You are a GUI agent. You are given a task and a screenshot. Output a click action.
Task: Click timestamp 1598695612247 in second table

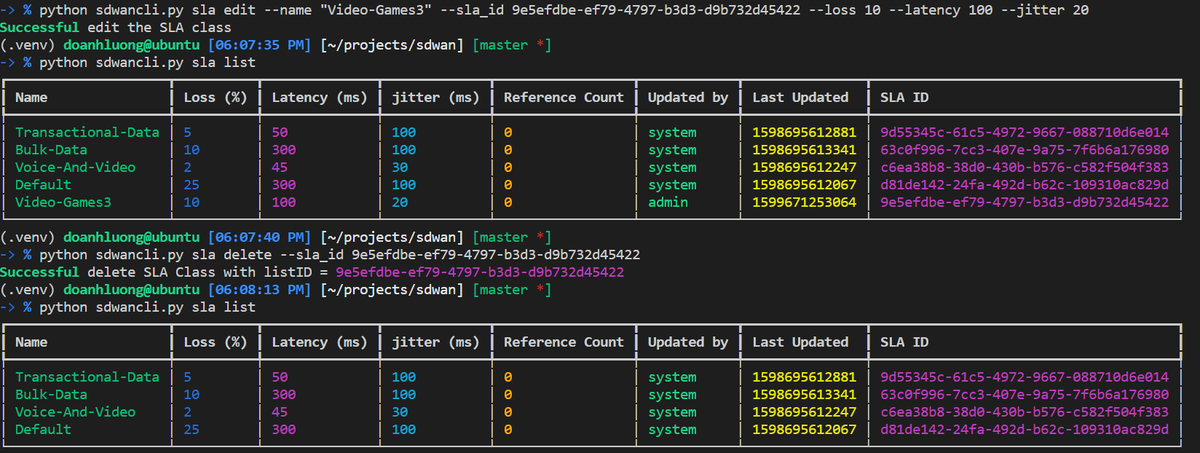coord(804,412)
